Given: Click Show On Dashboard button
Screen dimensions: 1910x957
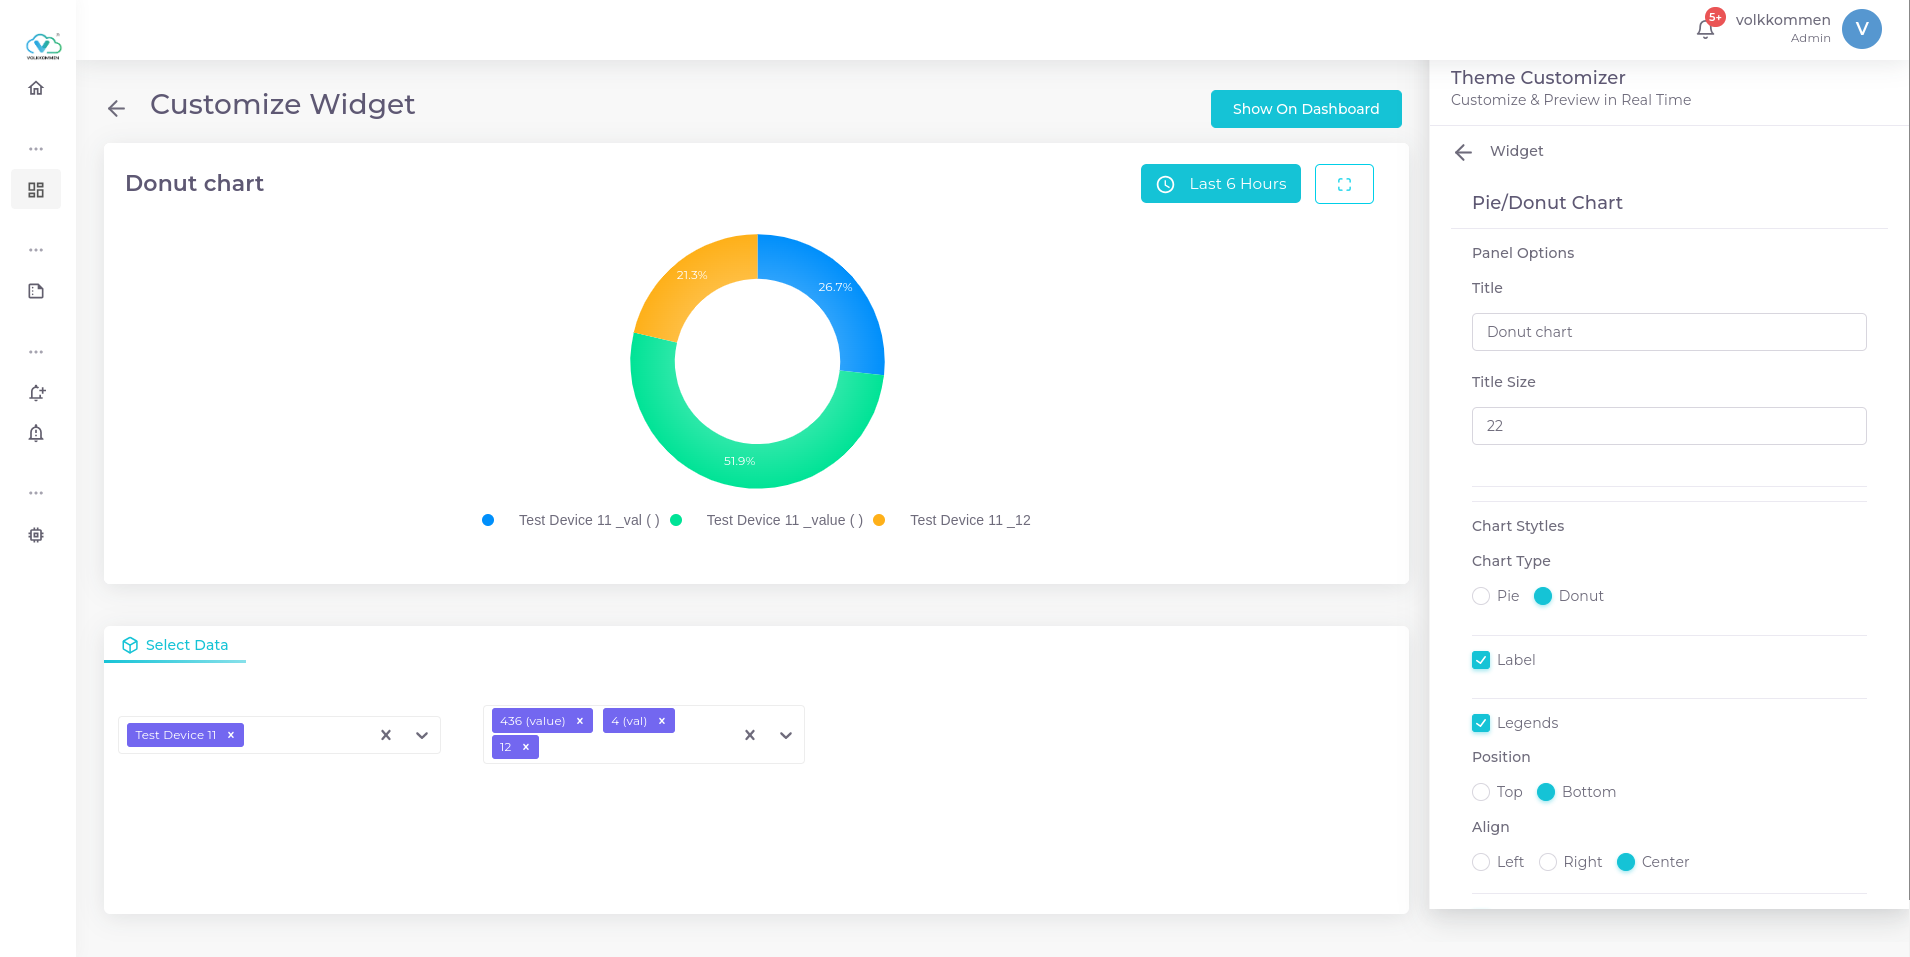Looking at the screenshot, I should [1305, 109].
